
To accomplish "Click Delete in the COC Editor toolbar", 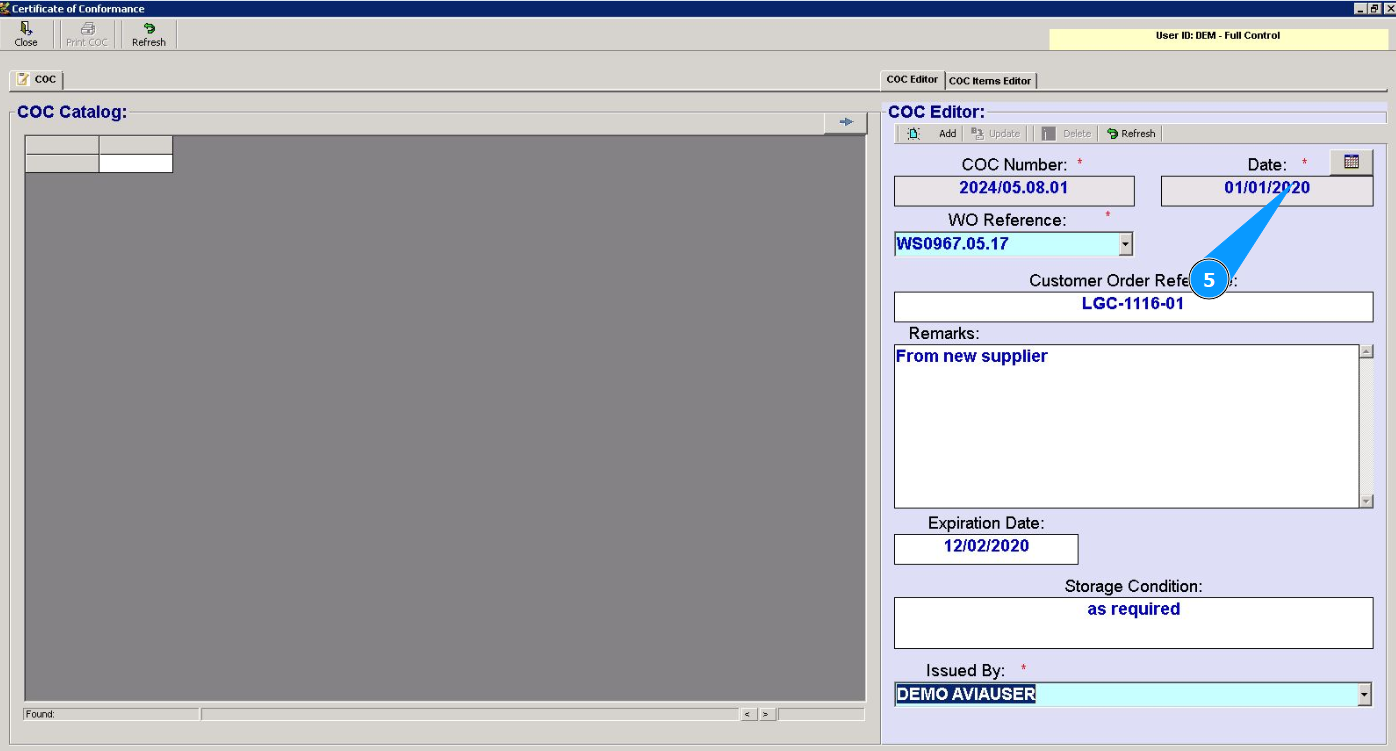I will click(1067, 134).
